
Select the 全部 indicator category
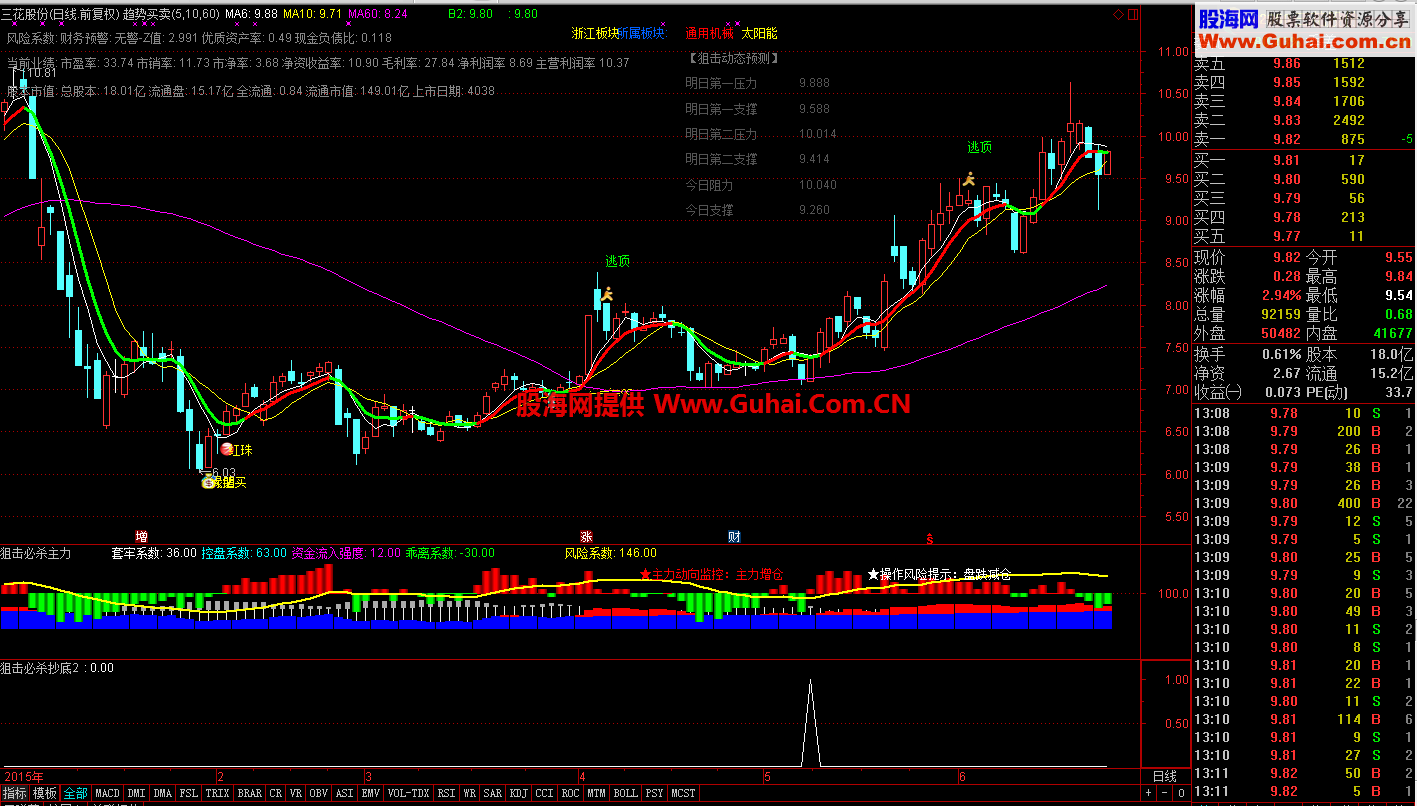pyautogui.click(x=76, y=793)
